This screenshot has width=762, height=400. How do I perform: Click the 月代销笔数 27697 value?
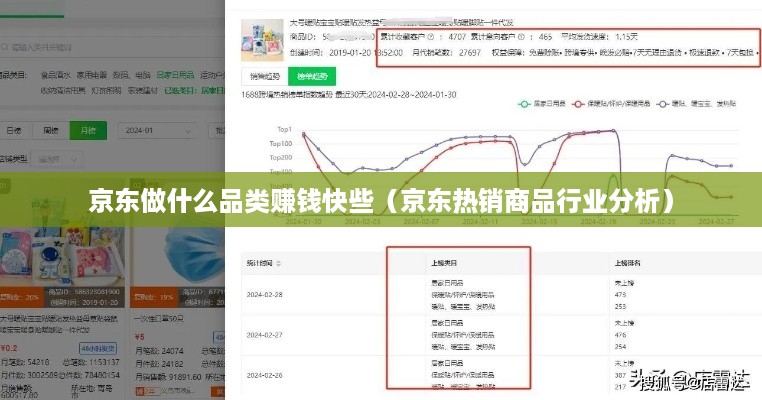point(470,52)
